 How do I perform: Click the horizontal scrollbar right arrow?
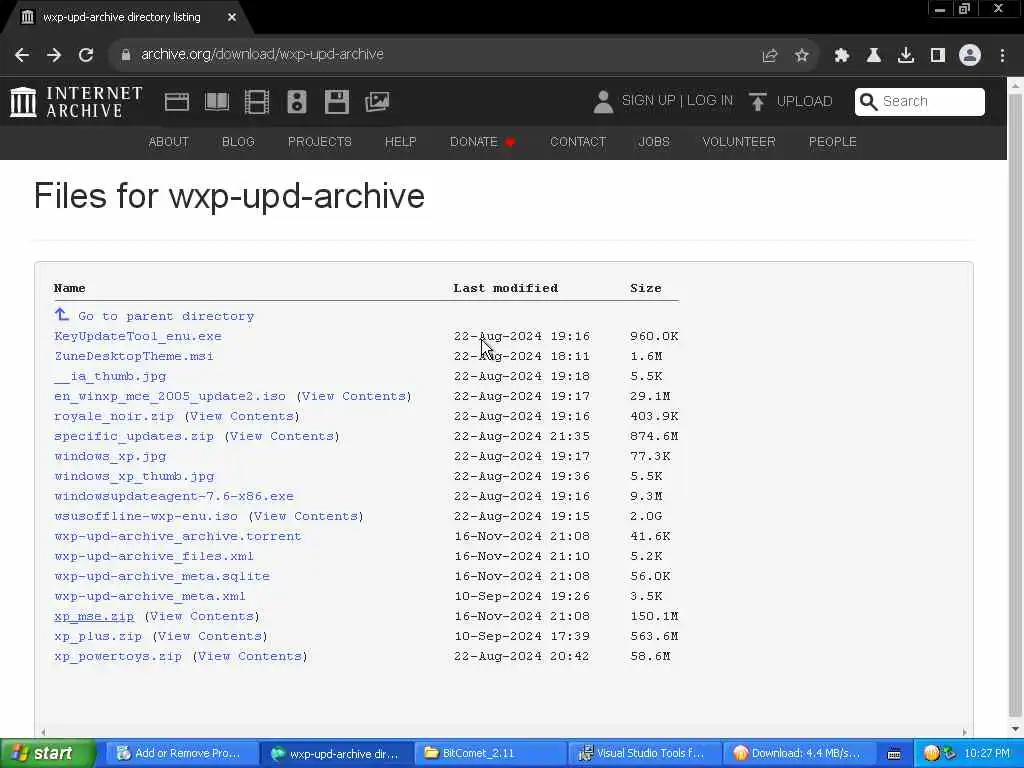click(x=965, y=732)
